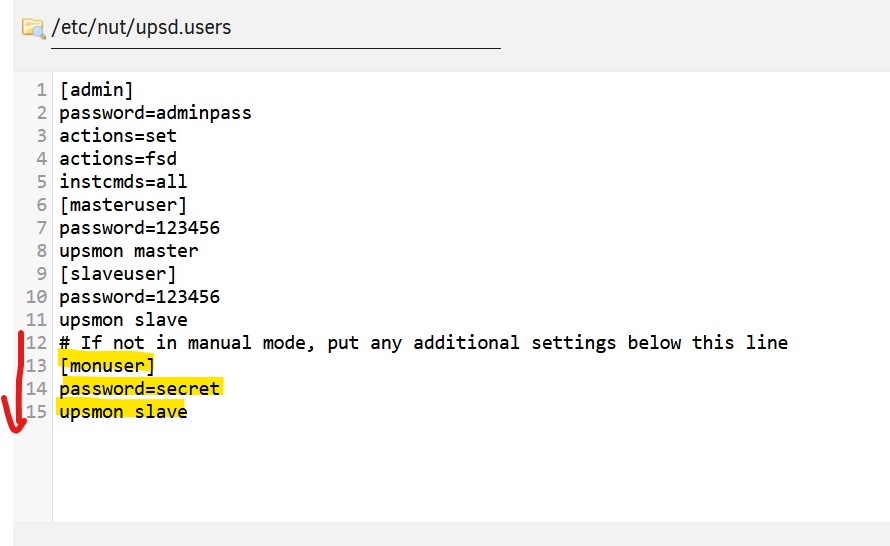This screenshot has width=890, height=546.
Task: Click the actions=fsd line
Action: click(118, 159)
